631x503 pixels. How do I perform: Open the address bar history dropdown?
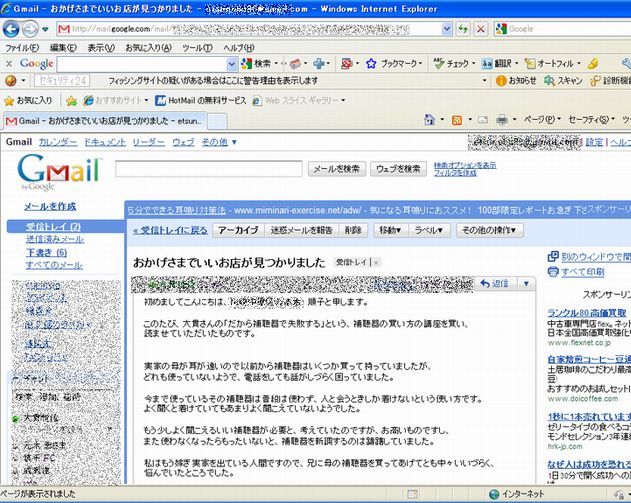point(447,29)
